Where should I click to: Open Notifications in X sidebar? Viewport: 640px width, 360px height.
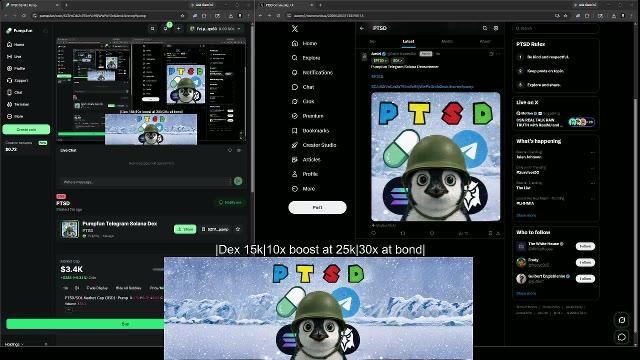[x=312, y=72]
